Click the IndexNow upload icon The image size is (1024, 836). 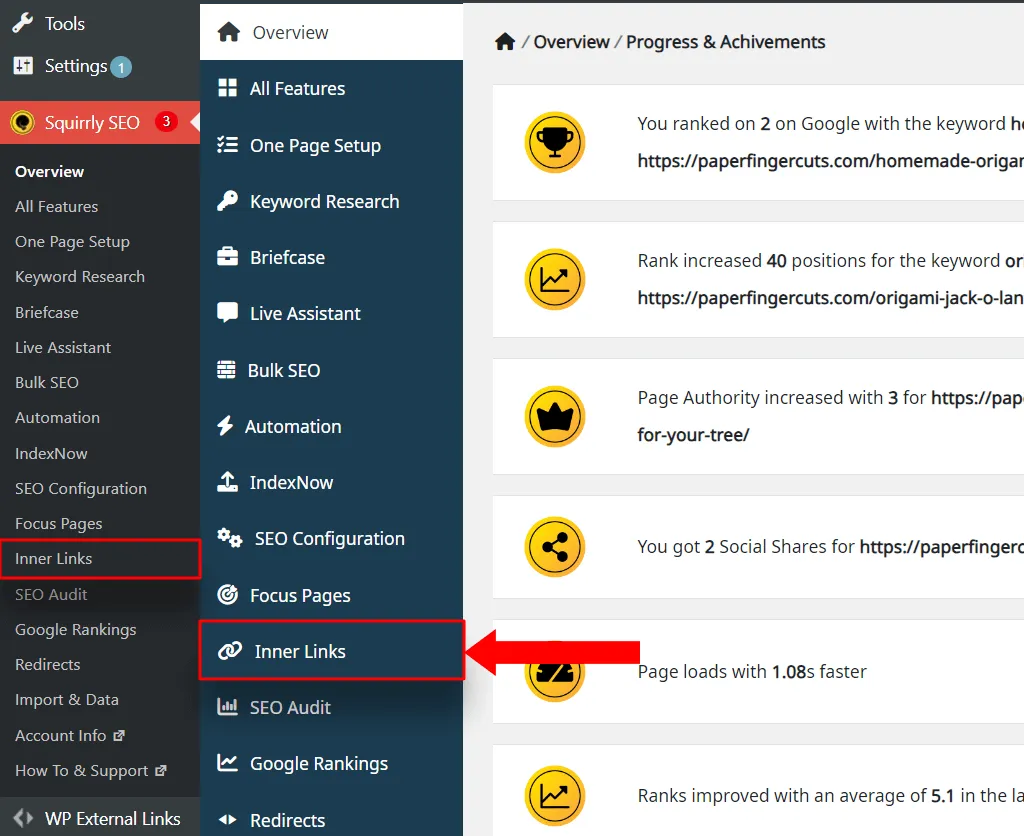[x=227, y=482]
